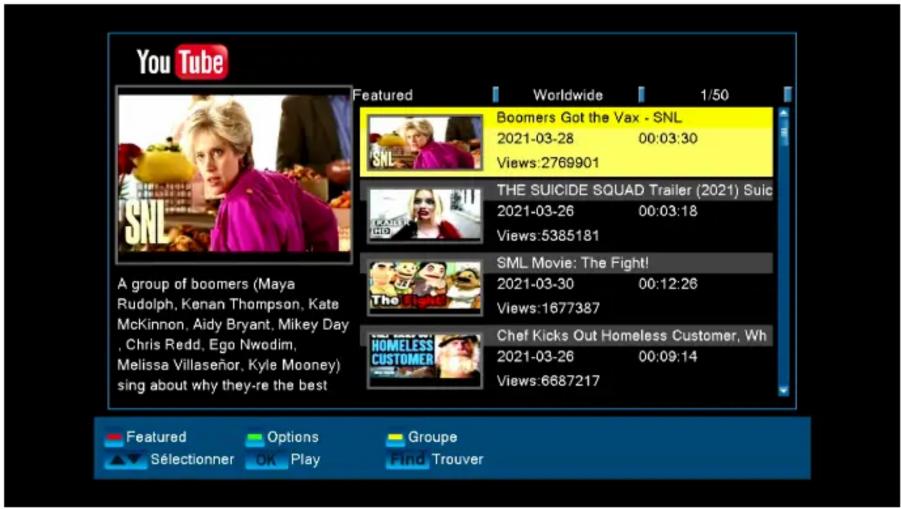Click the Options label in bottom bar
Screen dimensions: 901x509
292,437
